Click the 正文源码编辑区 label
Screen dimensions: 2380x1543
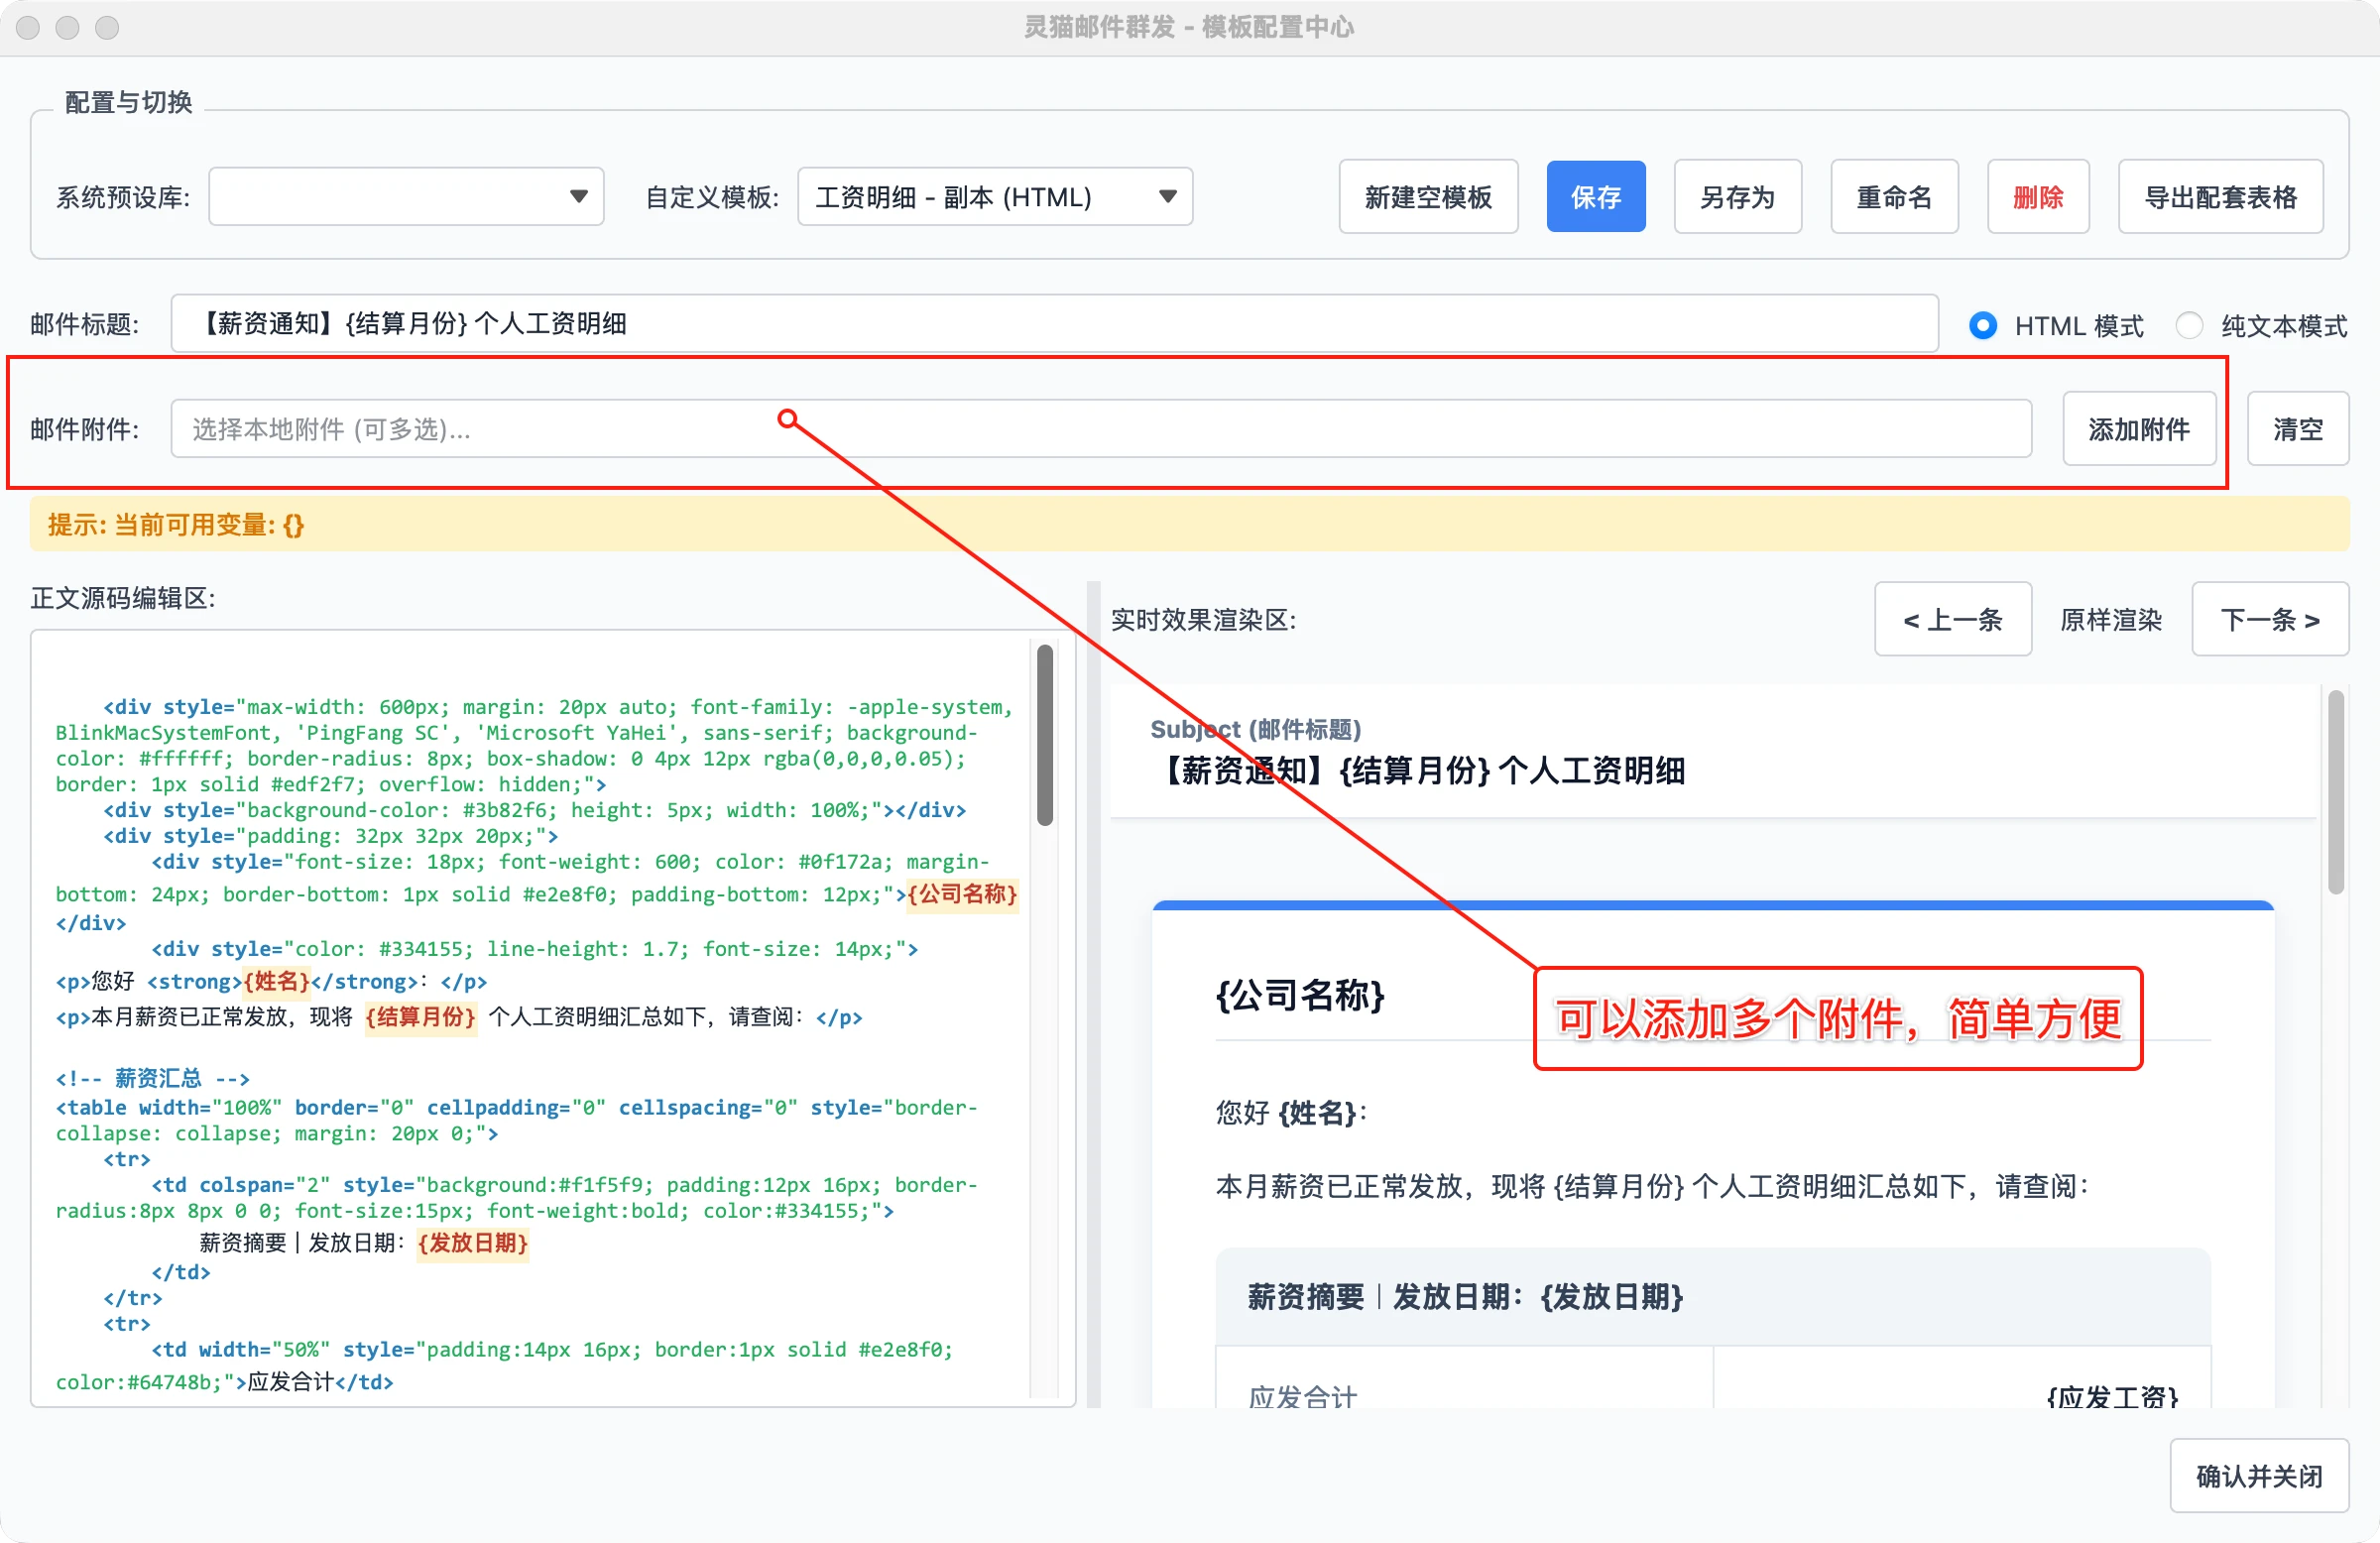coord(123,597)
